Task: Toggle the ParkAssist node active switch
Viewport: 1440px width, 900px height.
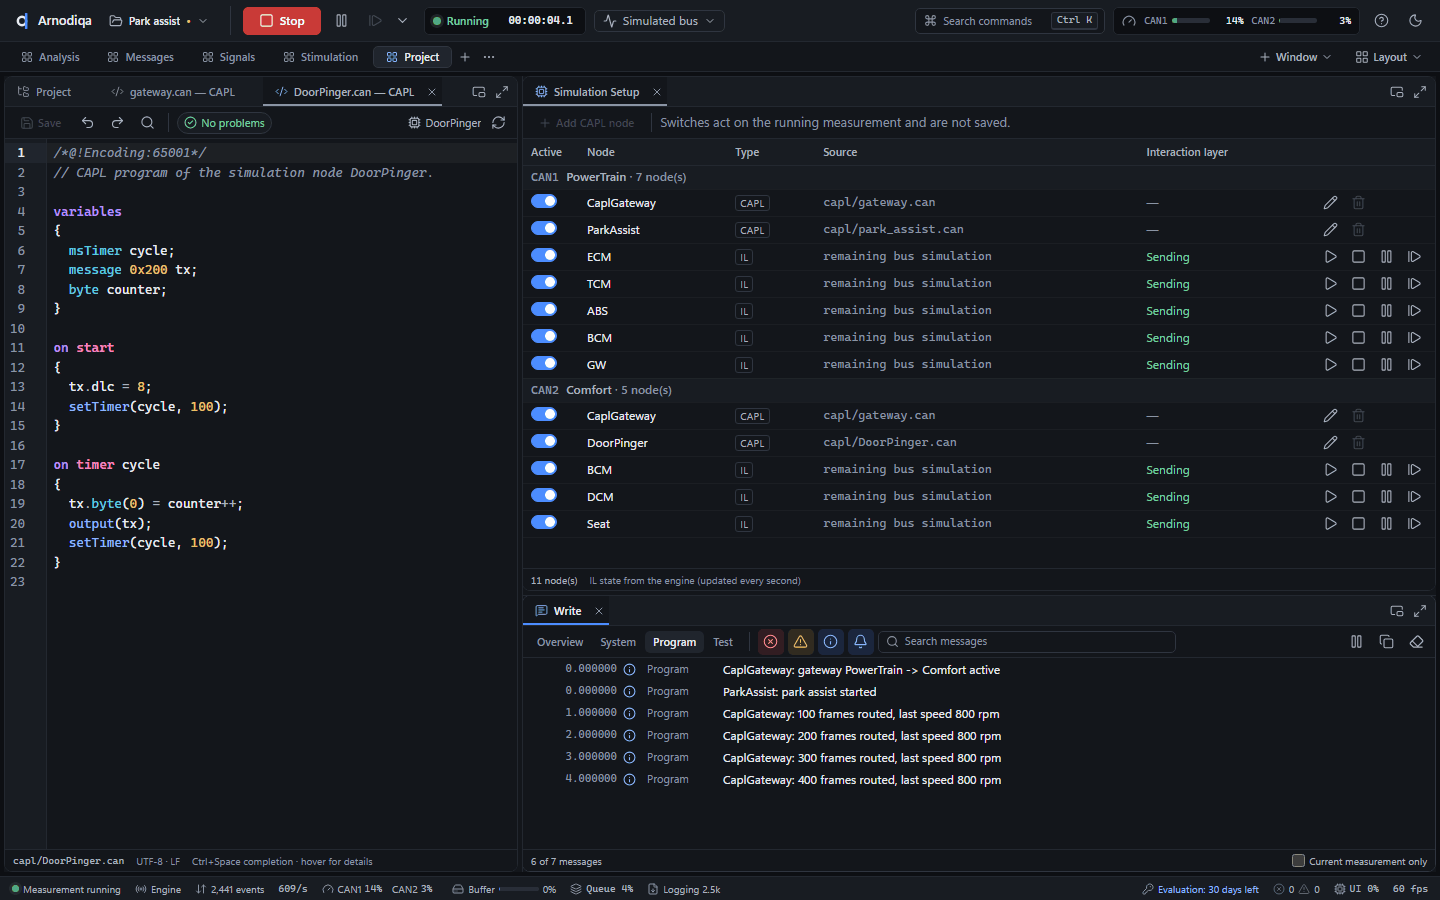Action: [544, 229]
